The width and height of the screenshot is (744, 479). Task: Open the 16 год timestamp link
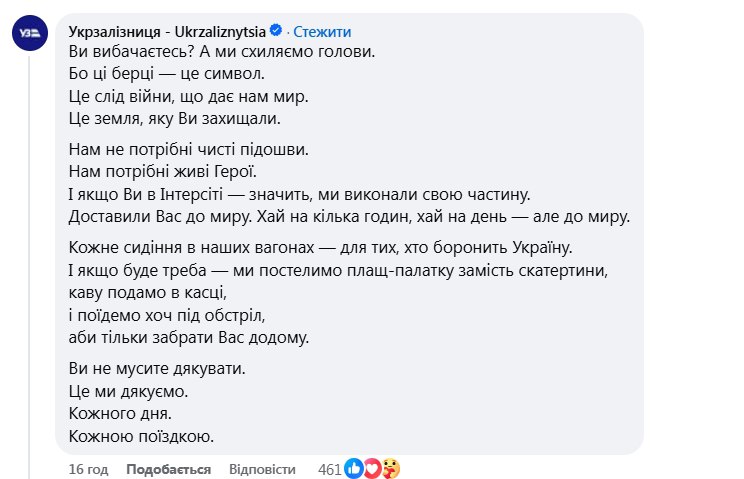87,469
